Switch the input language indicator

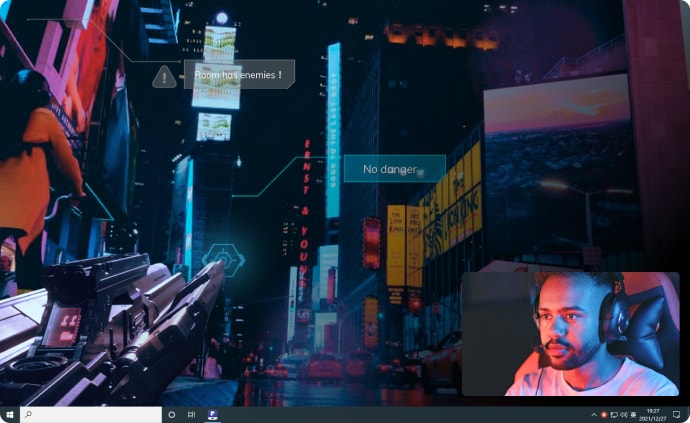tap(633, 415)
